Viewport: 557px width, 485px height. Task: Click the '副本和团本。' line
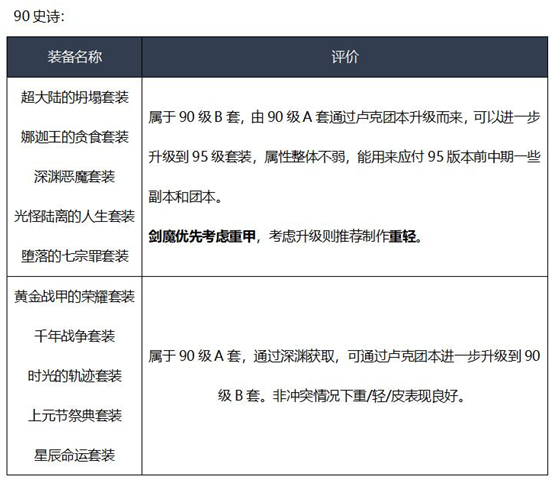(185, 196)
